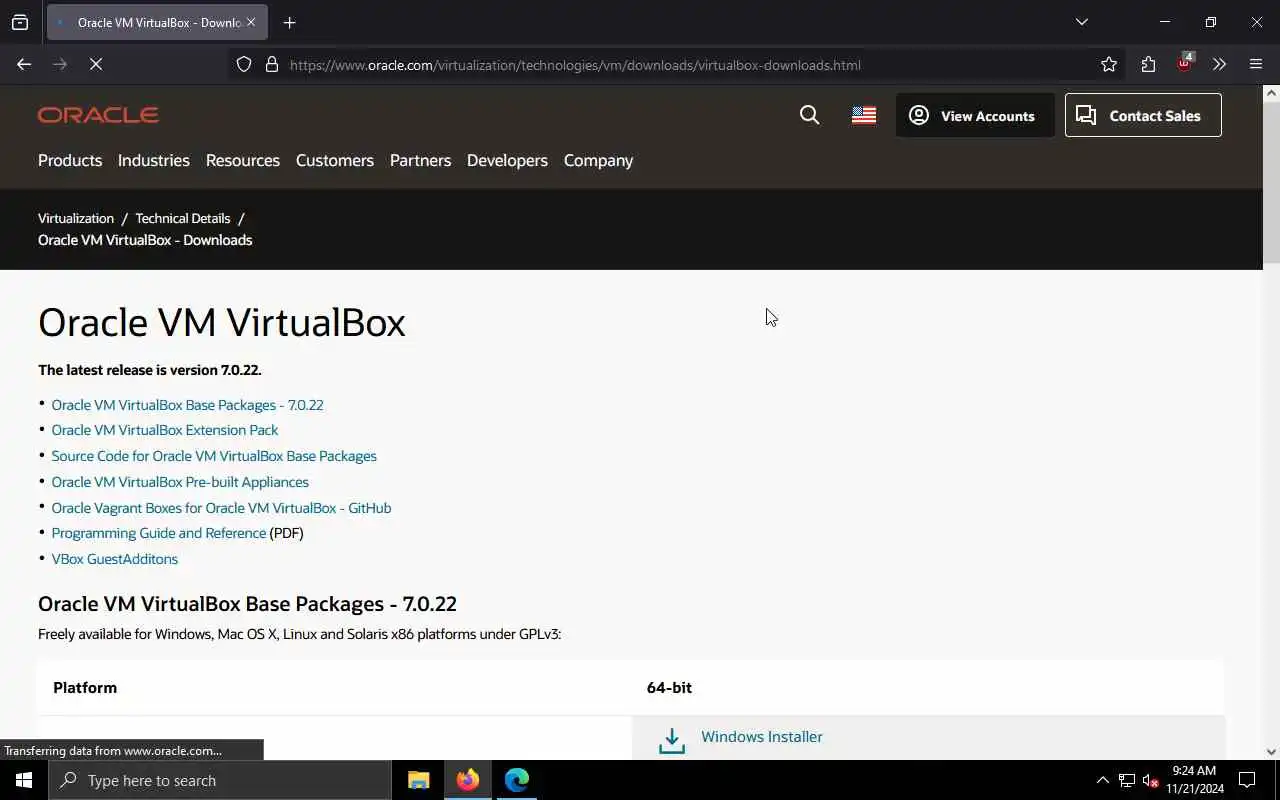Open Windows Start menu

pyautogui.click(x=24, y=780)
